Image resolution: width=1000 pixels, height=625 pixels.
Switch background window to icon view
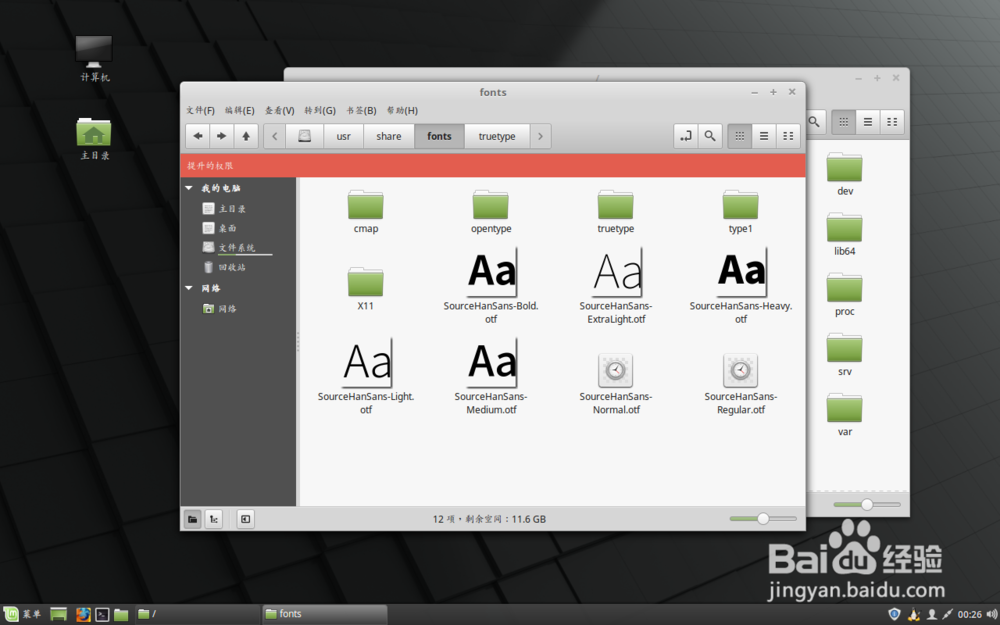click(843, 122)
